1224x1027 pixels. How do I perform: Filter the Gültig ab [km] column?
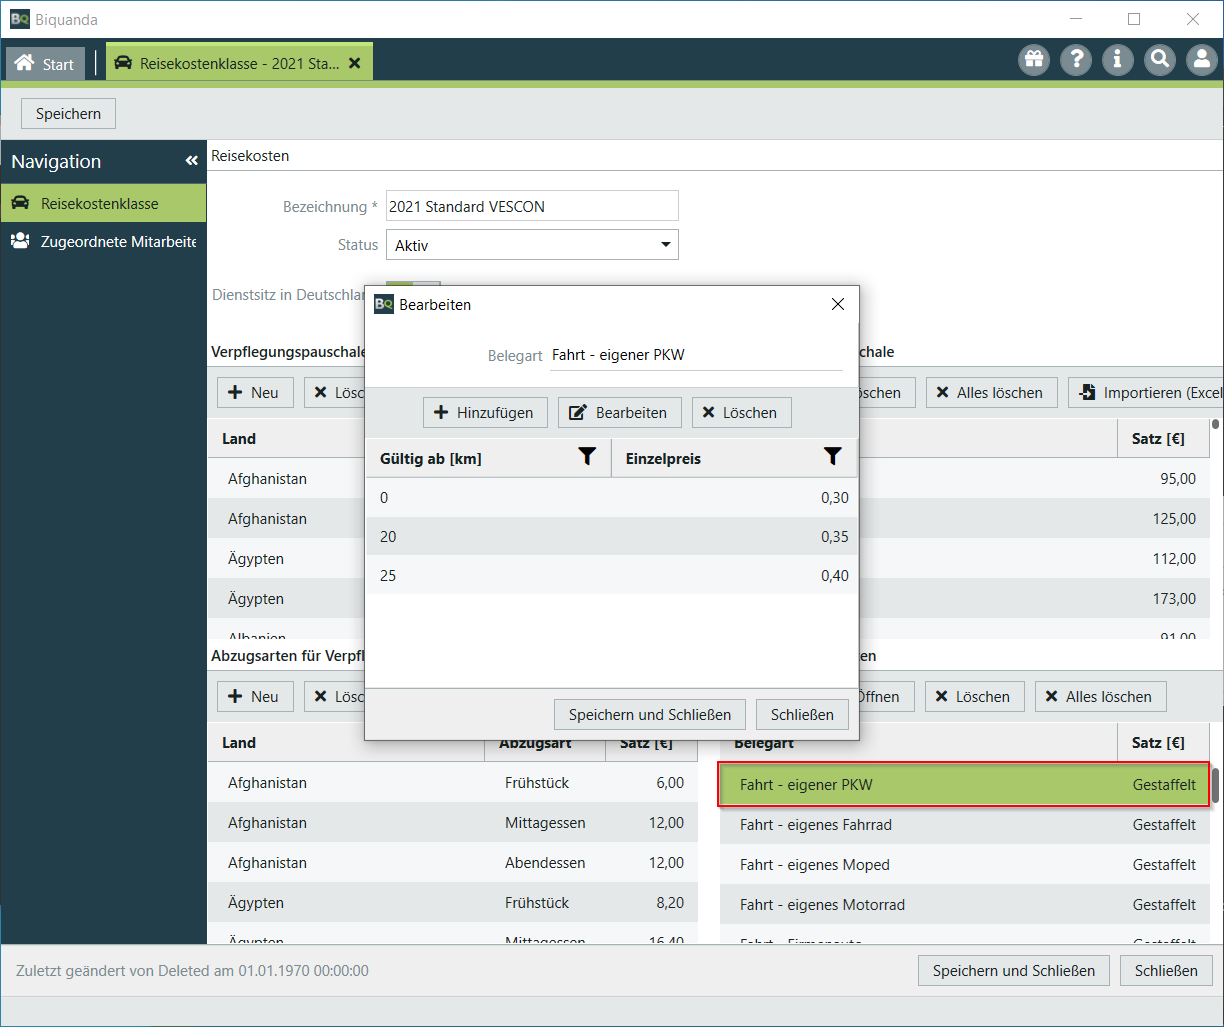tap(587, 458)
